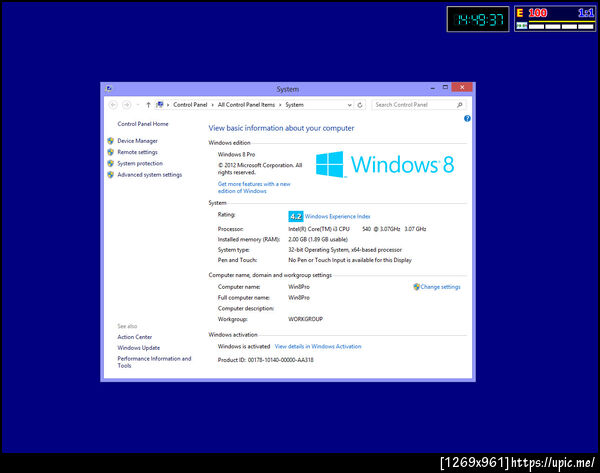Select System breadcrumb in address bar
The image size is (600, 473).
(x=294, y=104)
